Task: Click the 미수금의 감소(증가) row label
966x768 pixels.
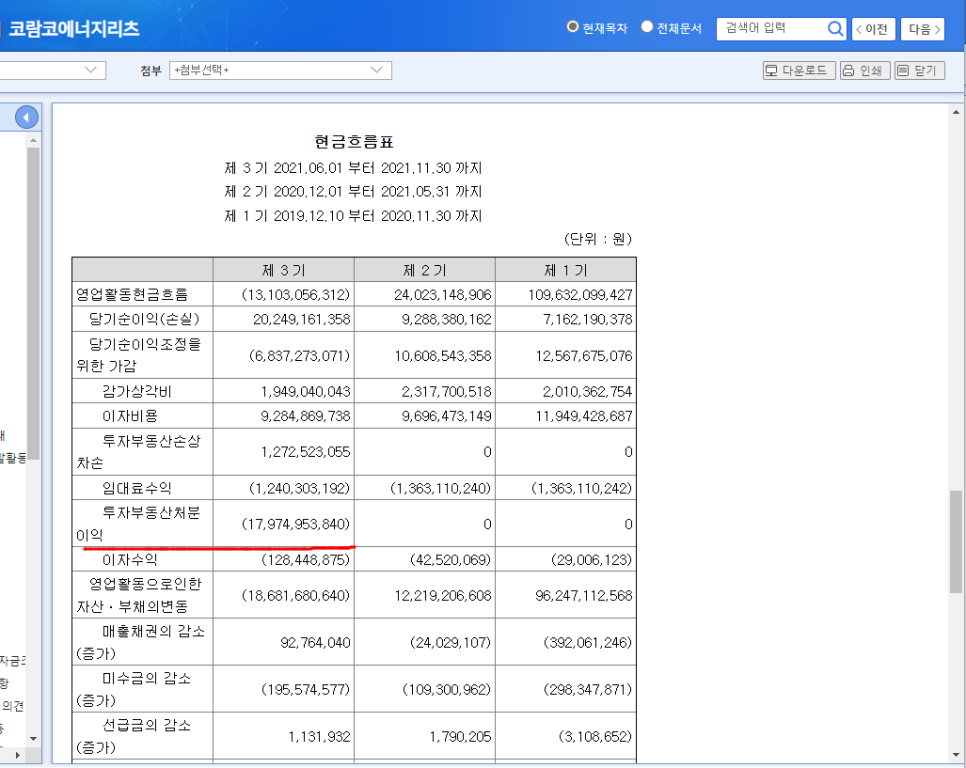Action: pyautogui.click(x=134, y=689)
